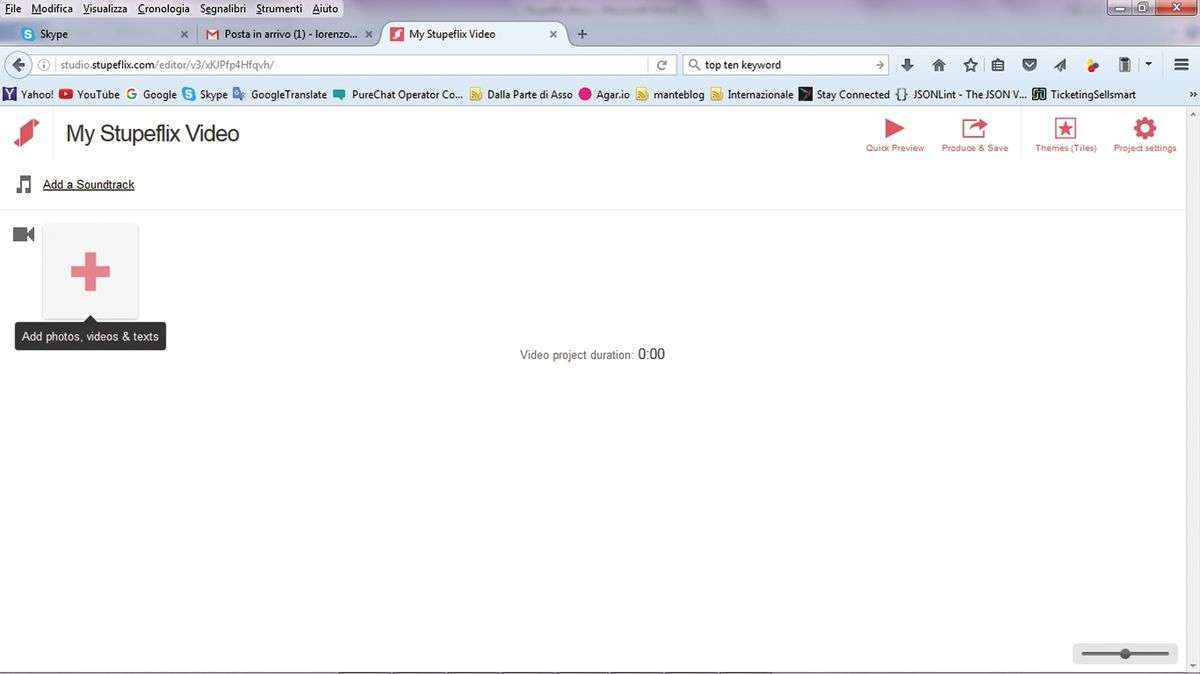Select the My Stupeflix Video tab
This screenshot has width=1200, height=674.
474,34
